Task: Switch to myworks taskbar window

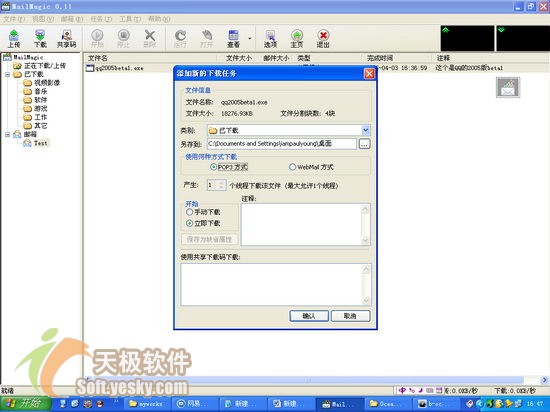Action: click(x=146, y=404)
